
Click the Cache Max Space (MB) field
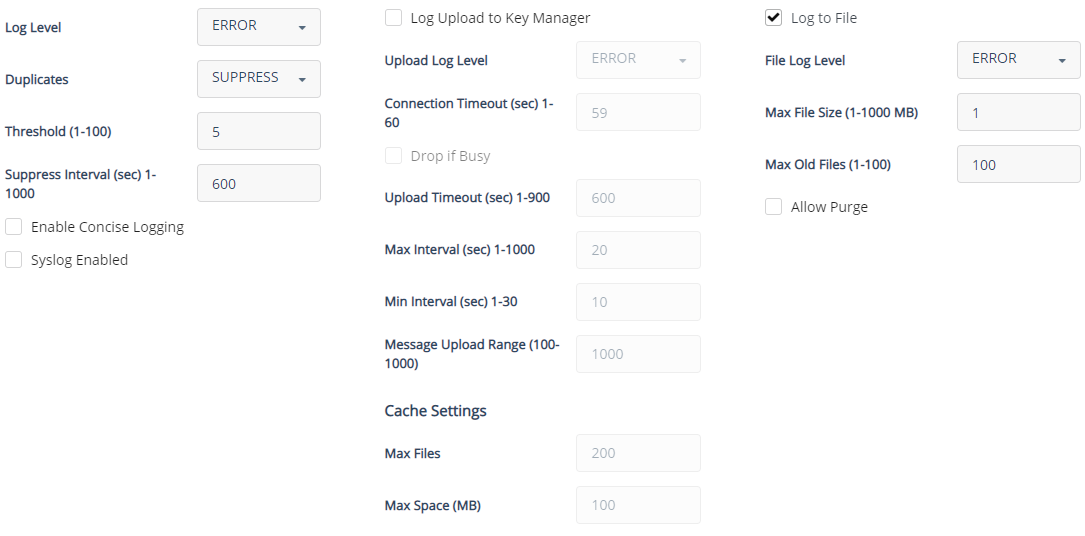click(x=638, y=505)
